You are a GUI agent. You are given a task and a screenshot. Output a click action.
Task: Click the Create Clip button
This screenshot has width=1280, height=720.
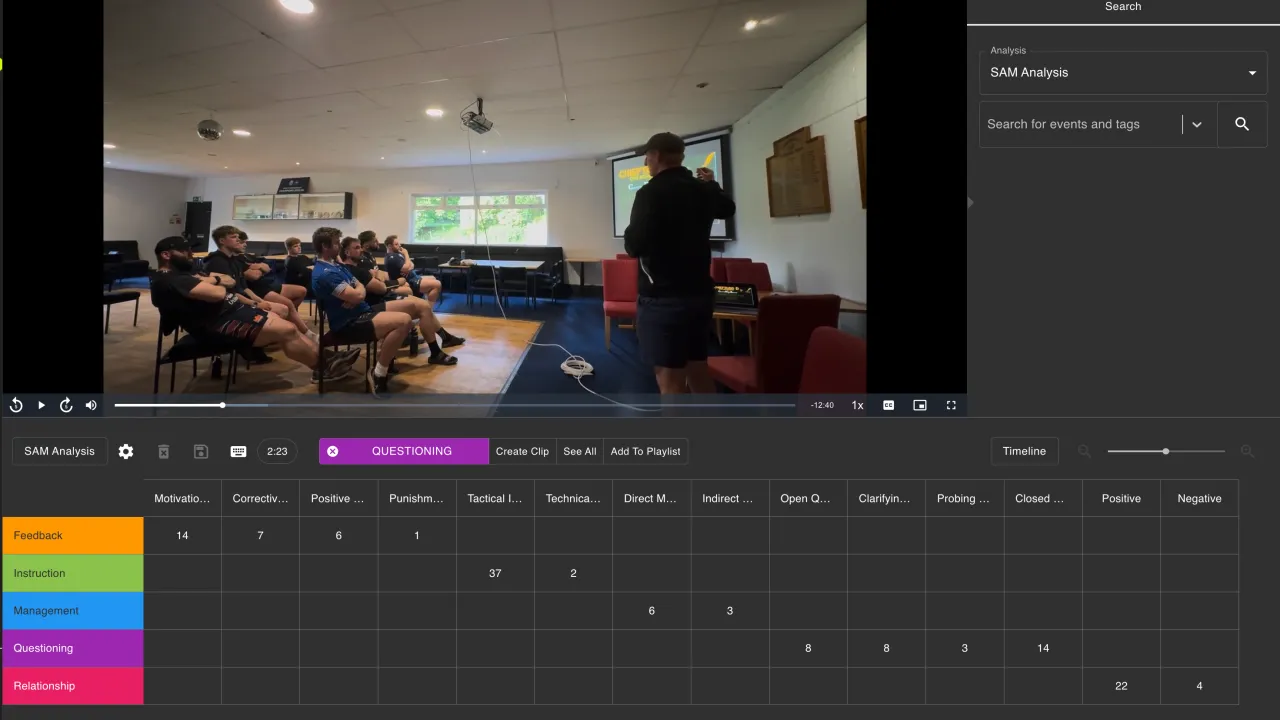click(522, 451)
